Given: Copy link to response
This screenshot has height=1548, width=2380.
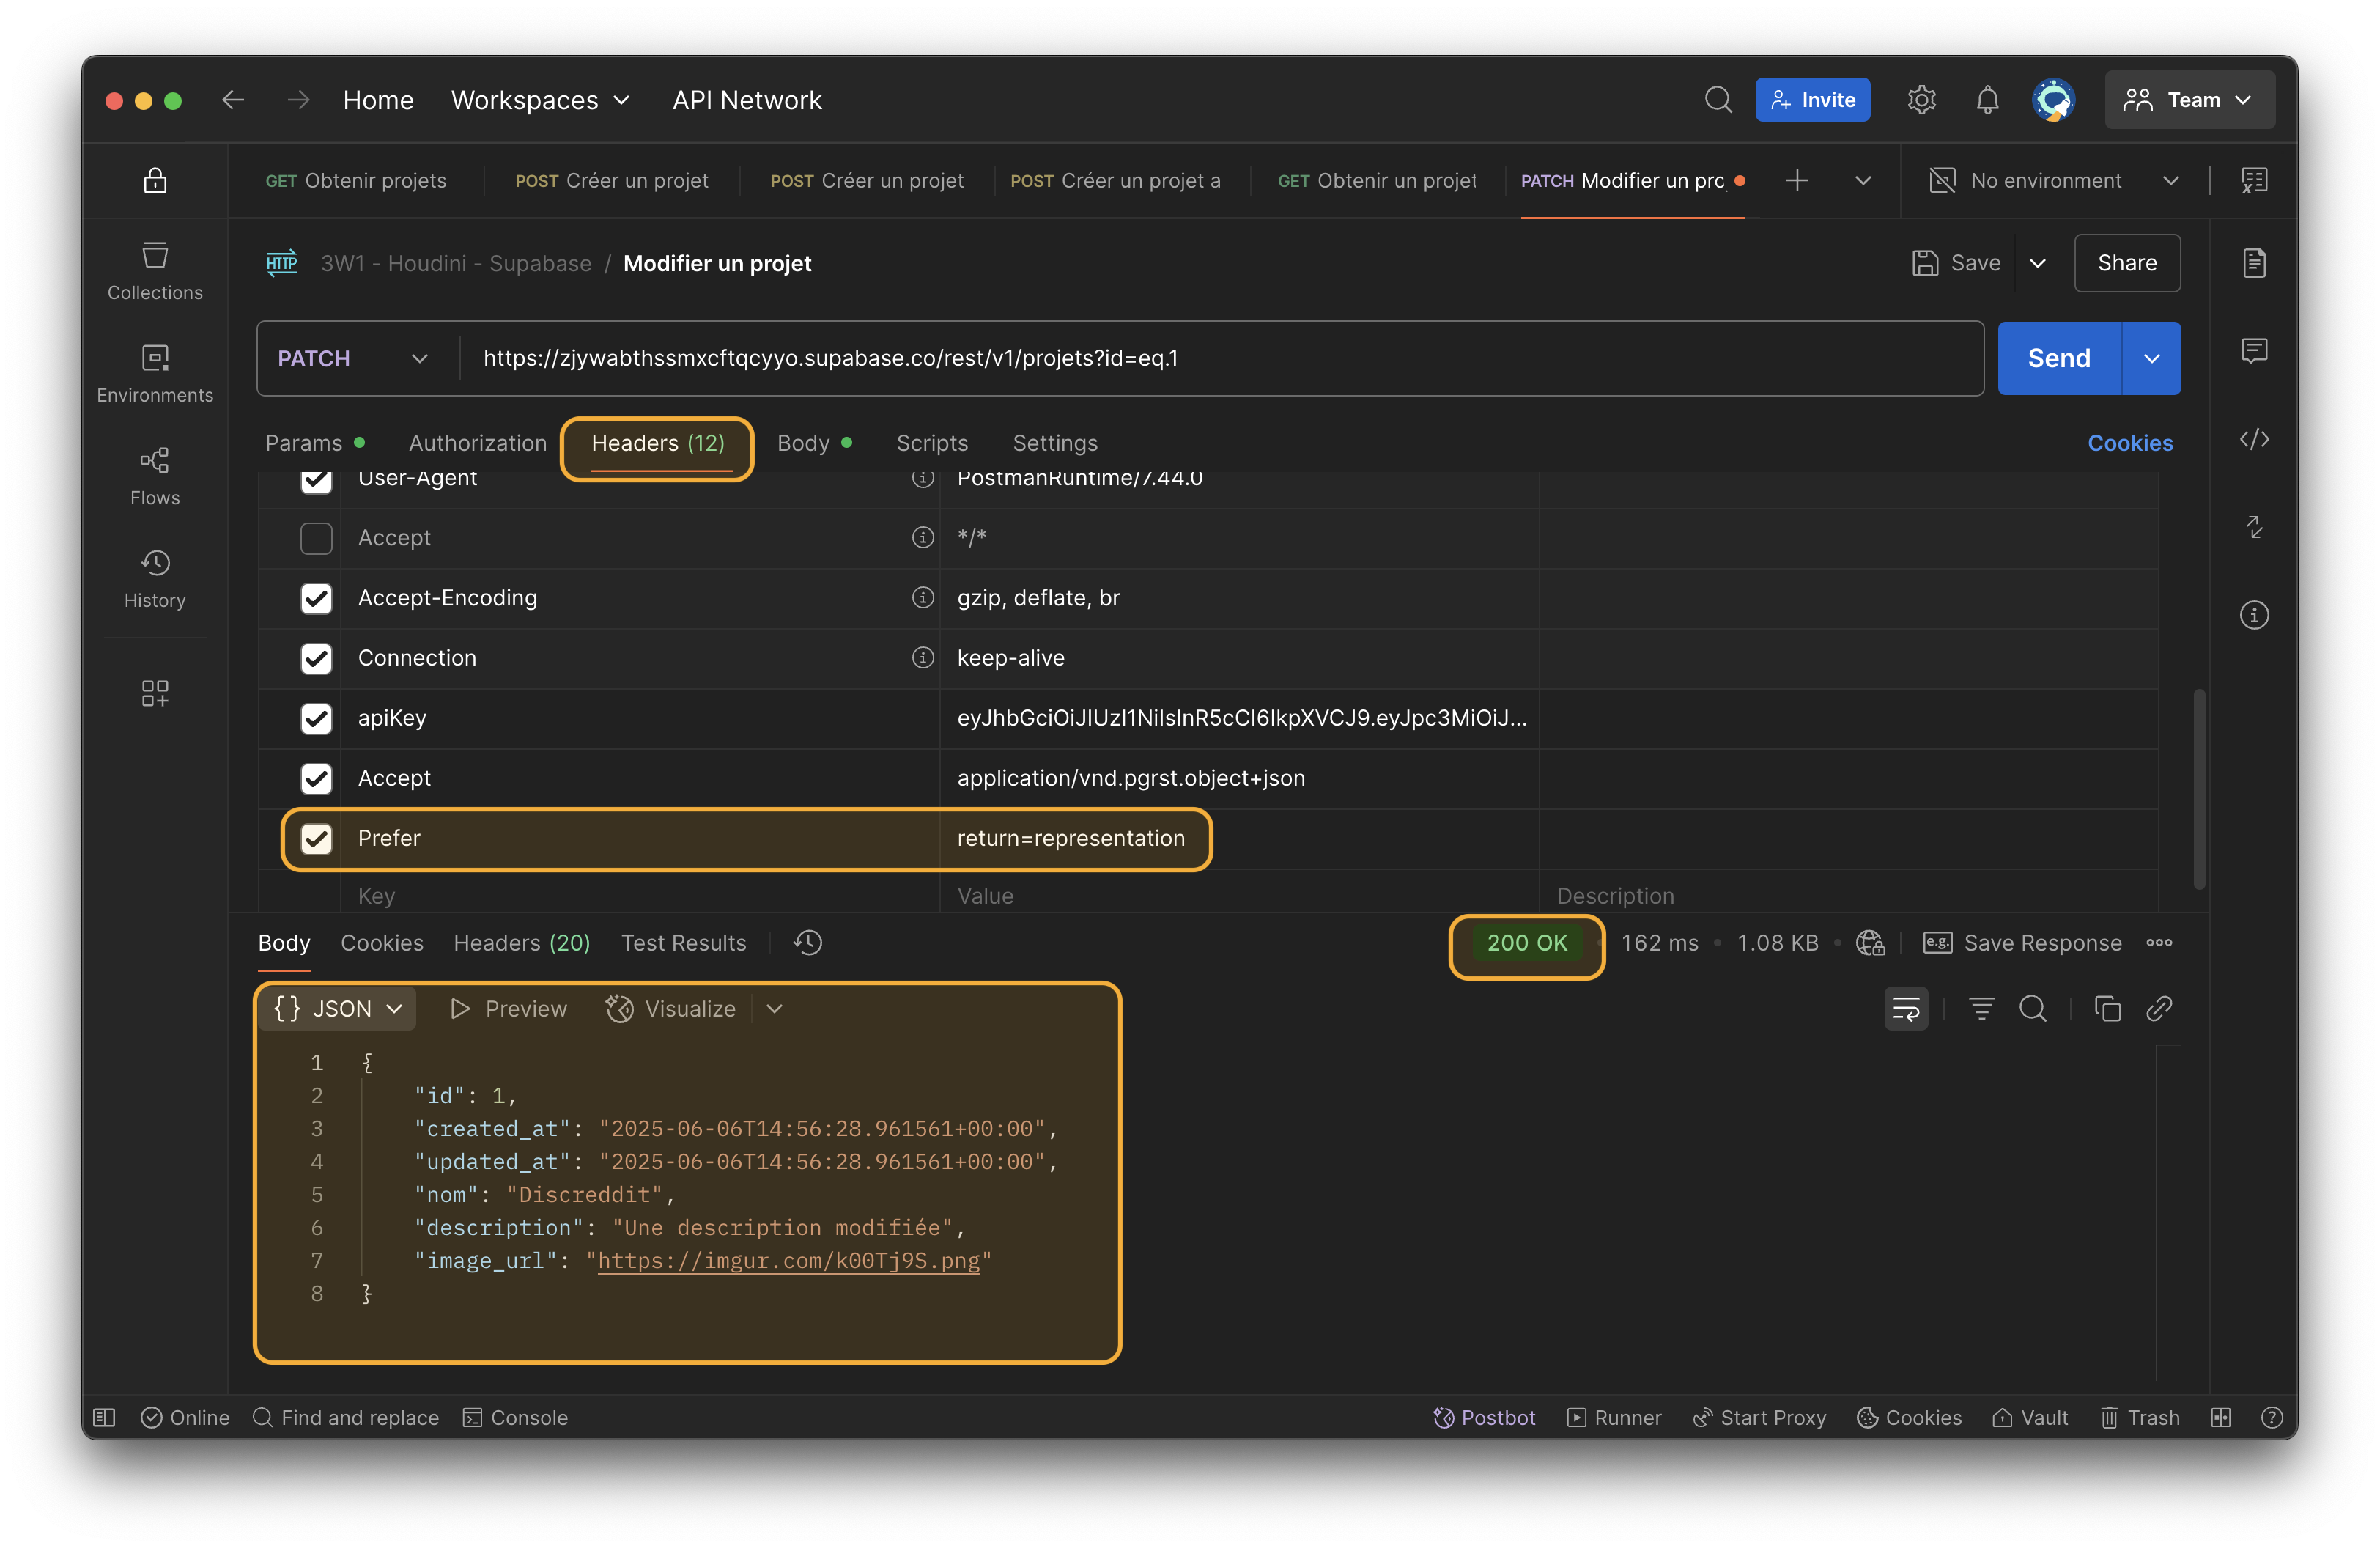Looking at the screenshot, I should click(2158, 1009).
